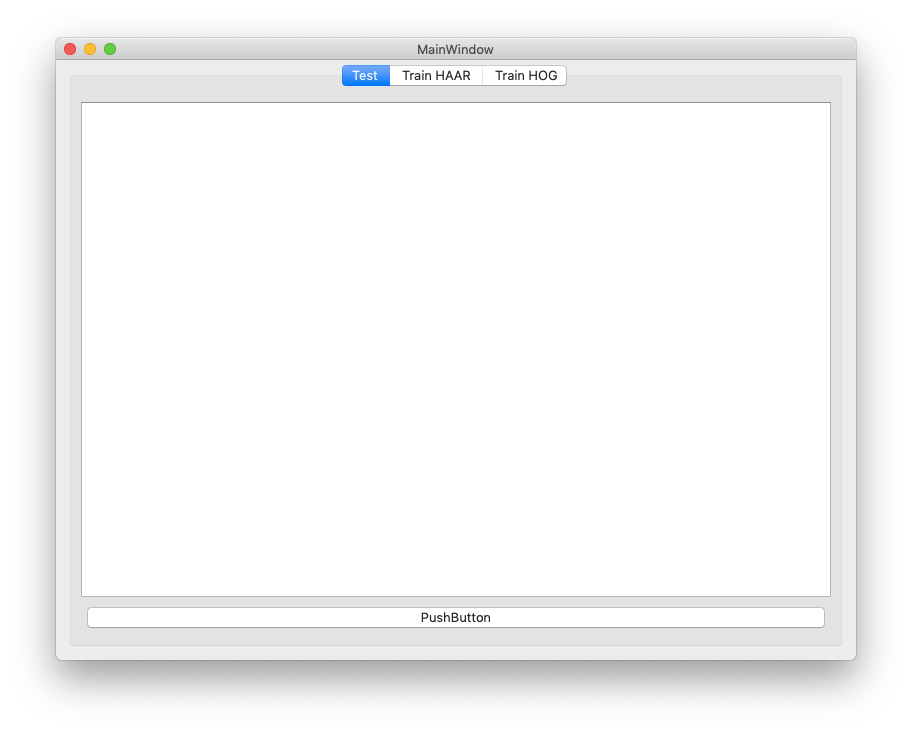Activate the wide PushButton below the canvas
This screenshot has height=734, width=912.
click(x=456, y=617)
